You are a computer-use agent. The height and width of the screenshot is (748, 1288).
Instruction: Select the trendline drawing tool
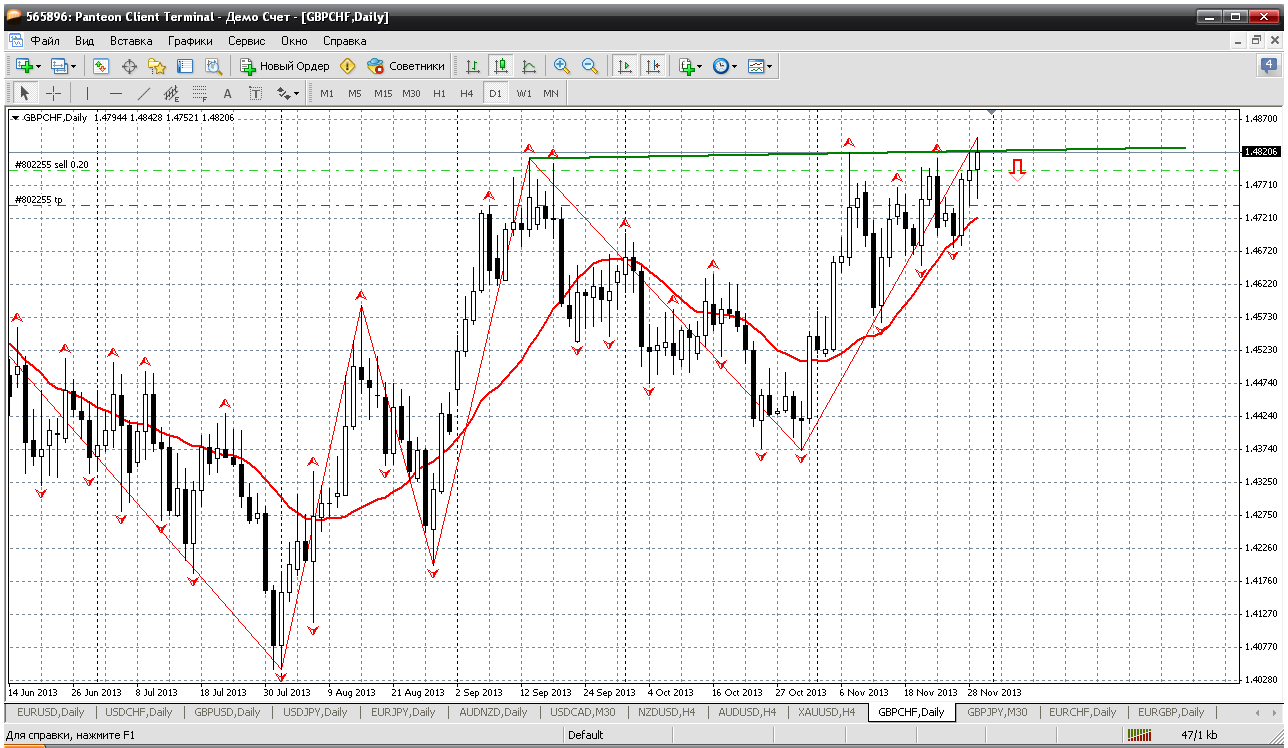tap(144, 93)
